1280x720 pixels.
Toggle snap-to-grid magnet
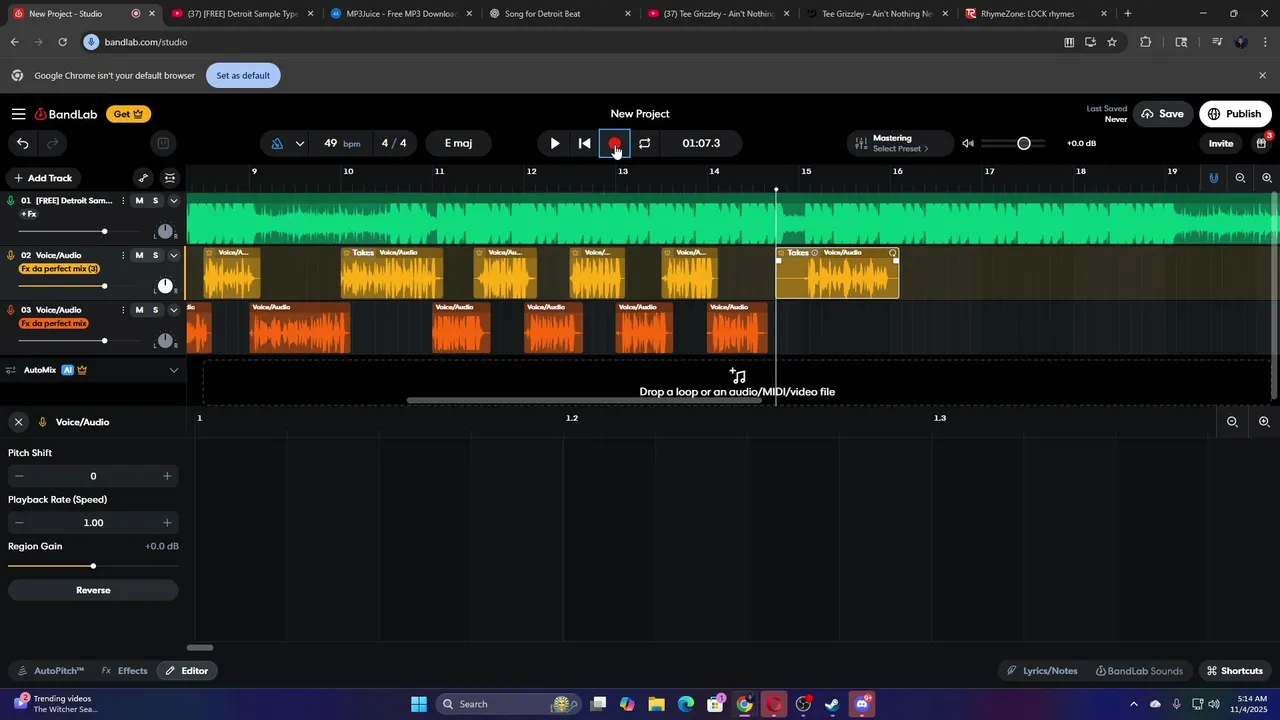[1213, 178]
